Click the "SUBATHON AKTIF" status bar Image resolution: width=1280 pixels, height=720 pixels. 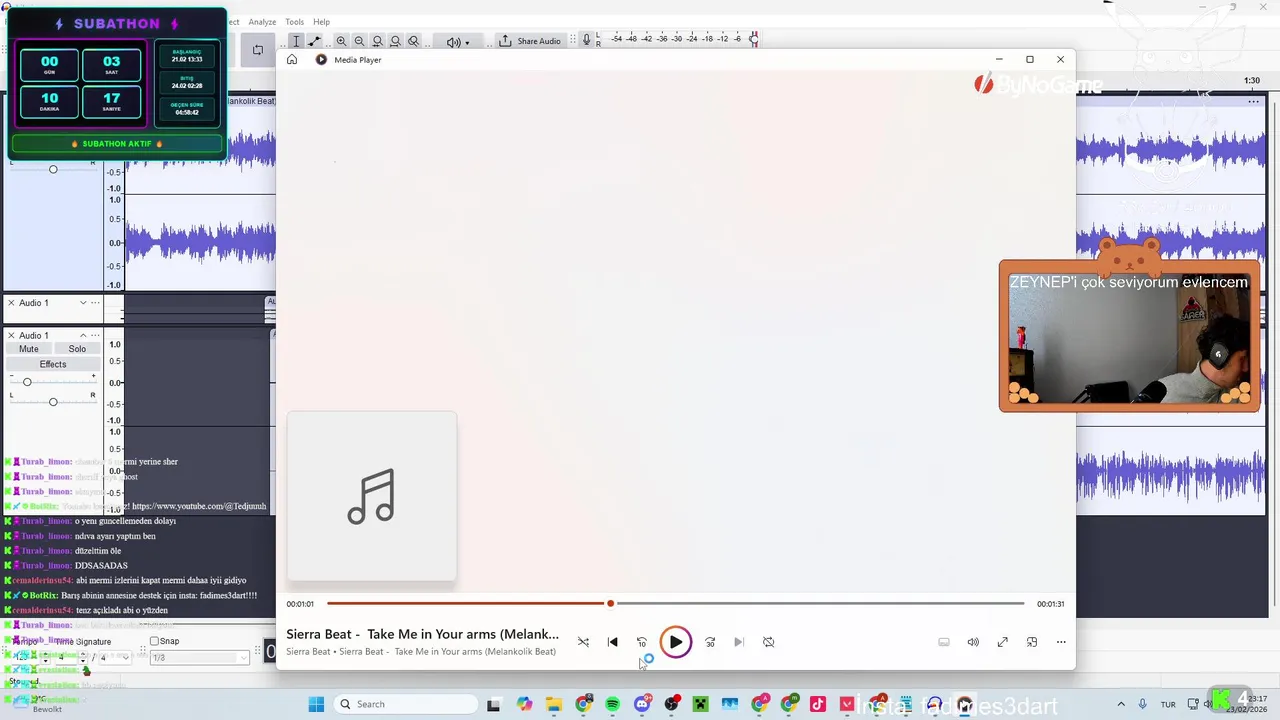pyautogui.click(x=117, y=144)
